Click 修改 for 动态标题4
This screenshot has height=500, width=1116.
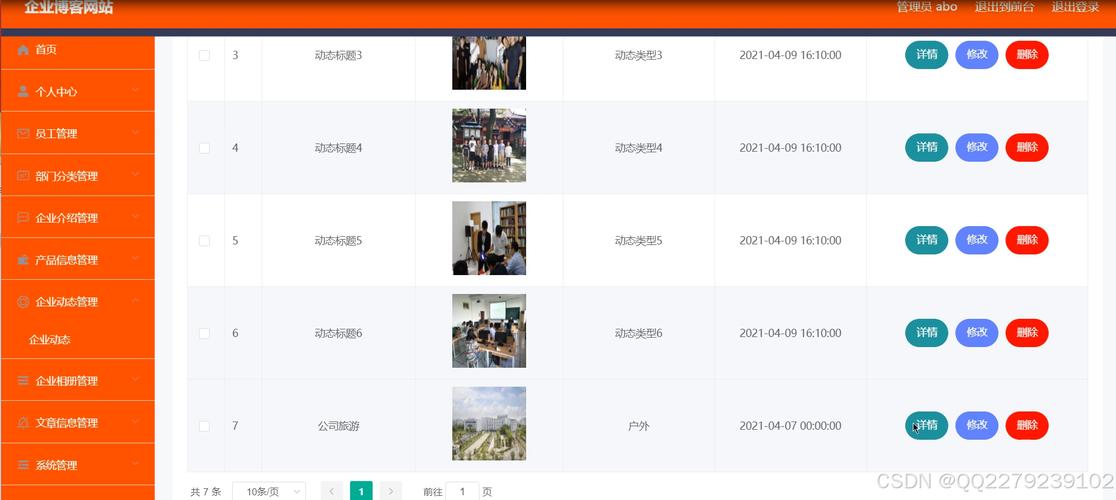[x=976, y=147]
